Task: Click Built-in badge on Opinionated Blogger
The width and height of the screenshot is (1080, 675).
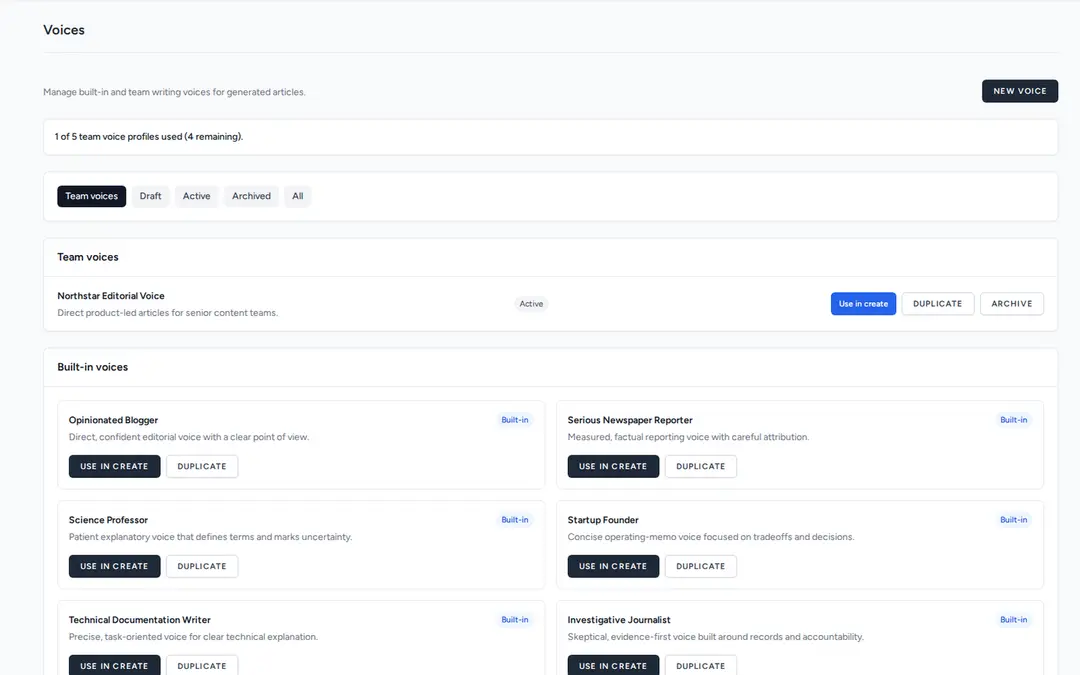Action: click(x=515, y=420)
